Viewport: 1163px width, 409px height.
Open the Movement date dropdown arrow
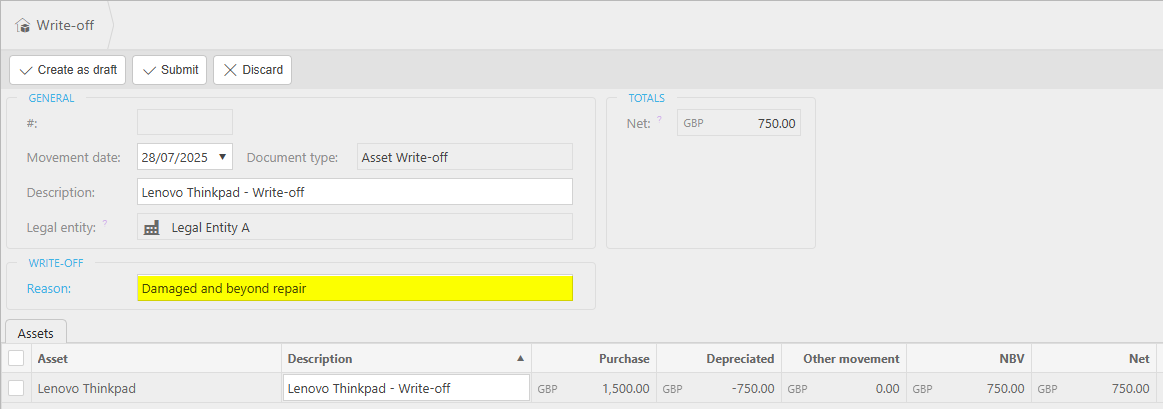(222, 157)
